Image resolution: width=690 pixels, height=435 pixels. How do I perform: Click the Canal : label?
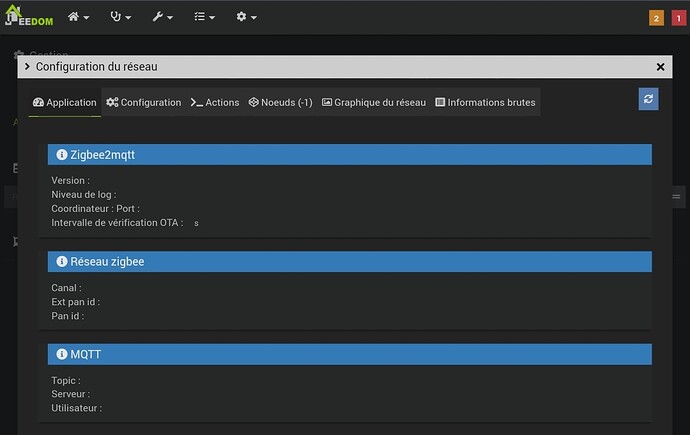tap(66, 288)
